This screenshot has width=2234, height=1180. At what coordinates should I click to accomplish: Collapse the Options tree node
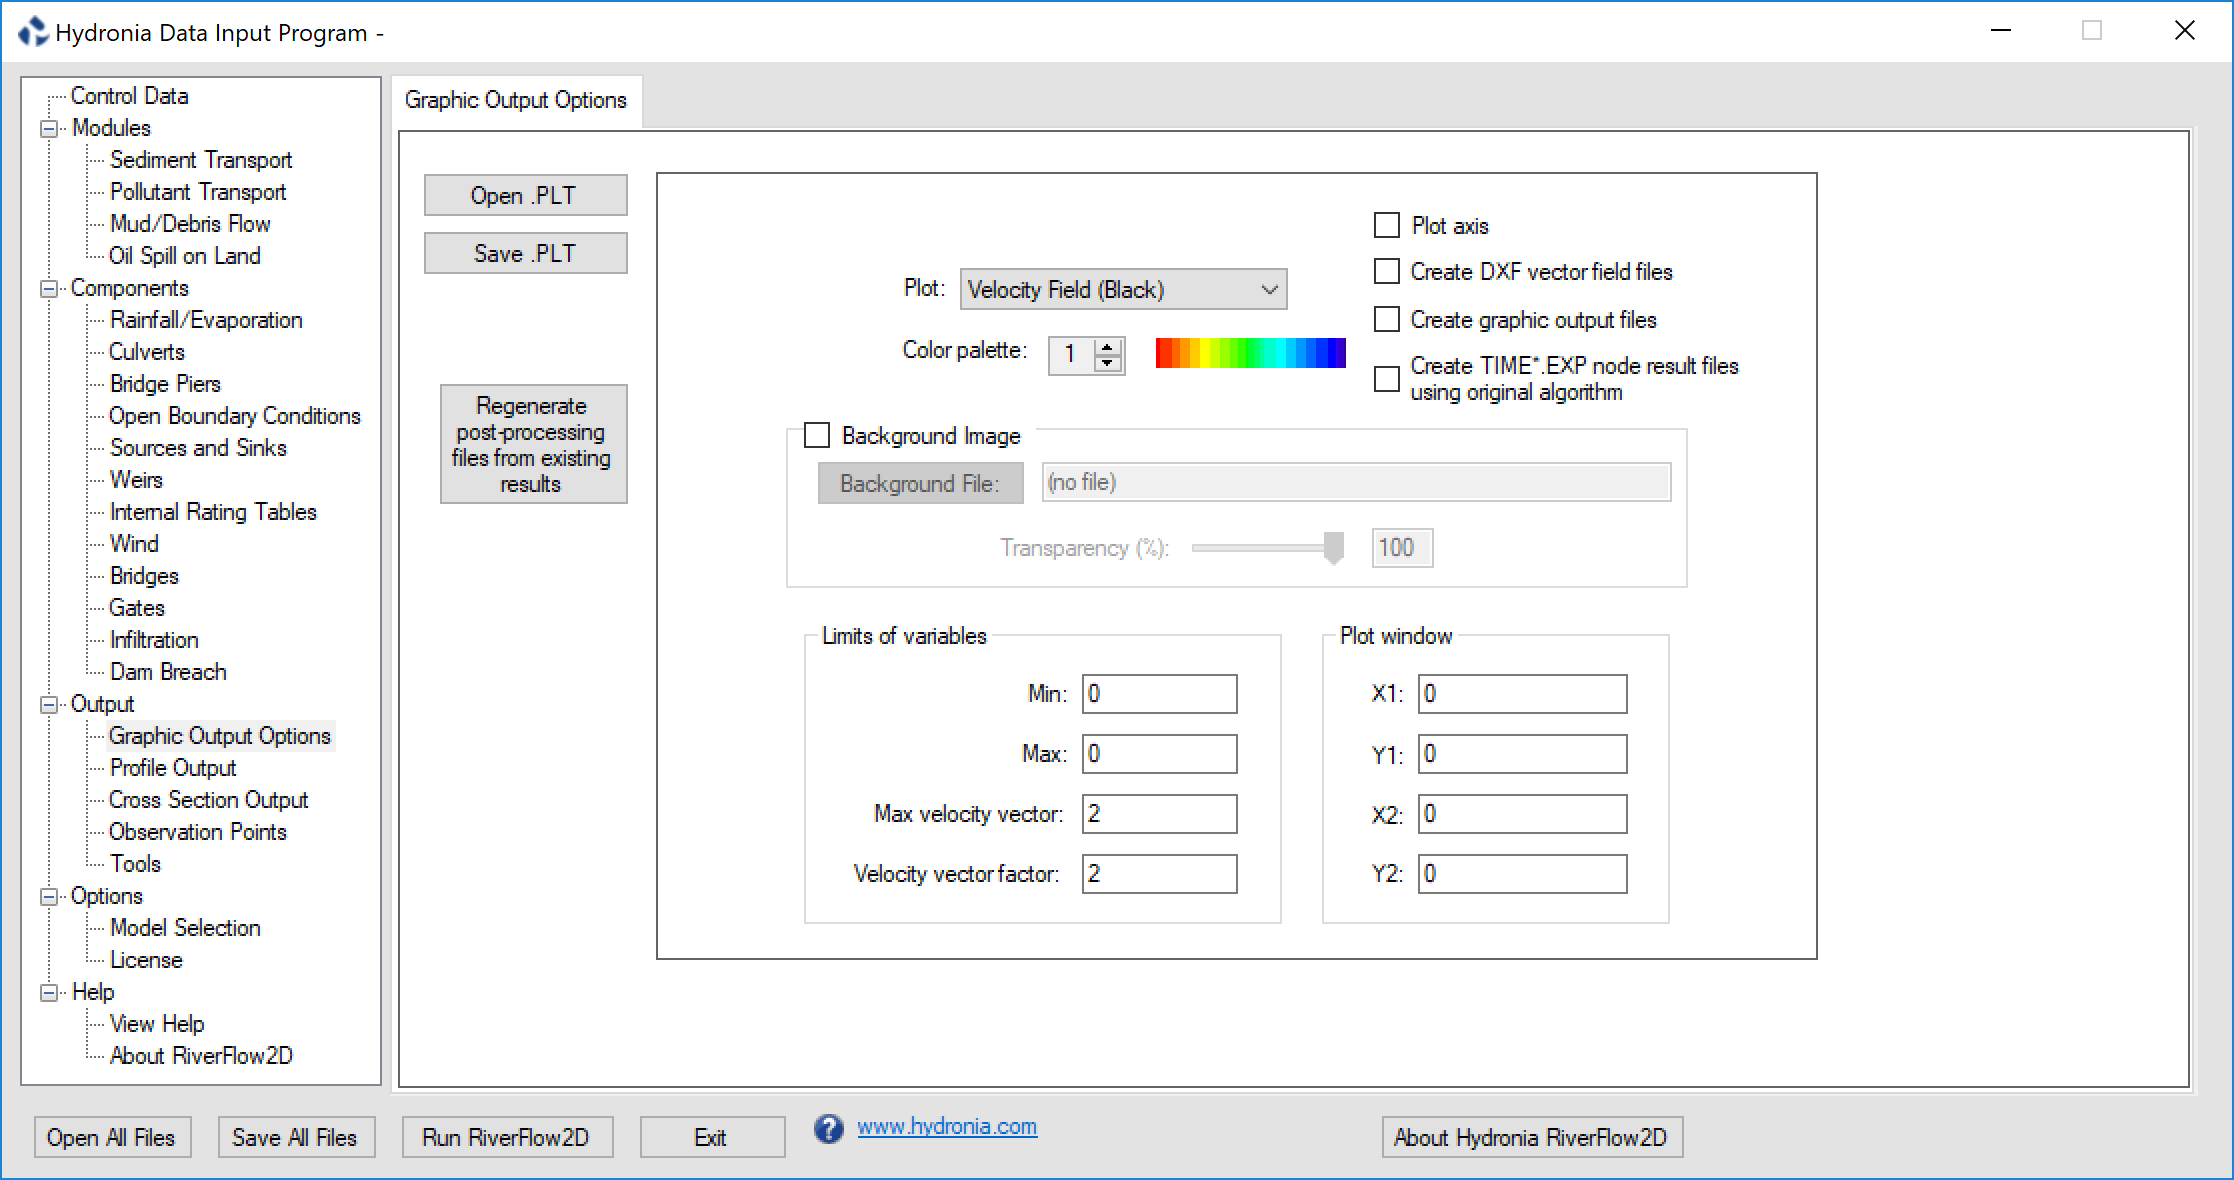pyautogui.click(x=48, y=897)
